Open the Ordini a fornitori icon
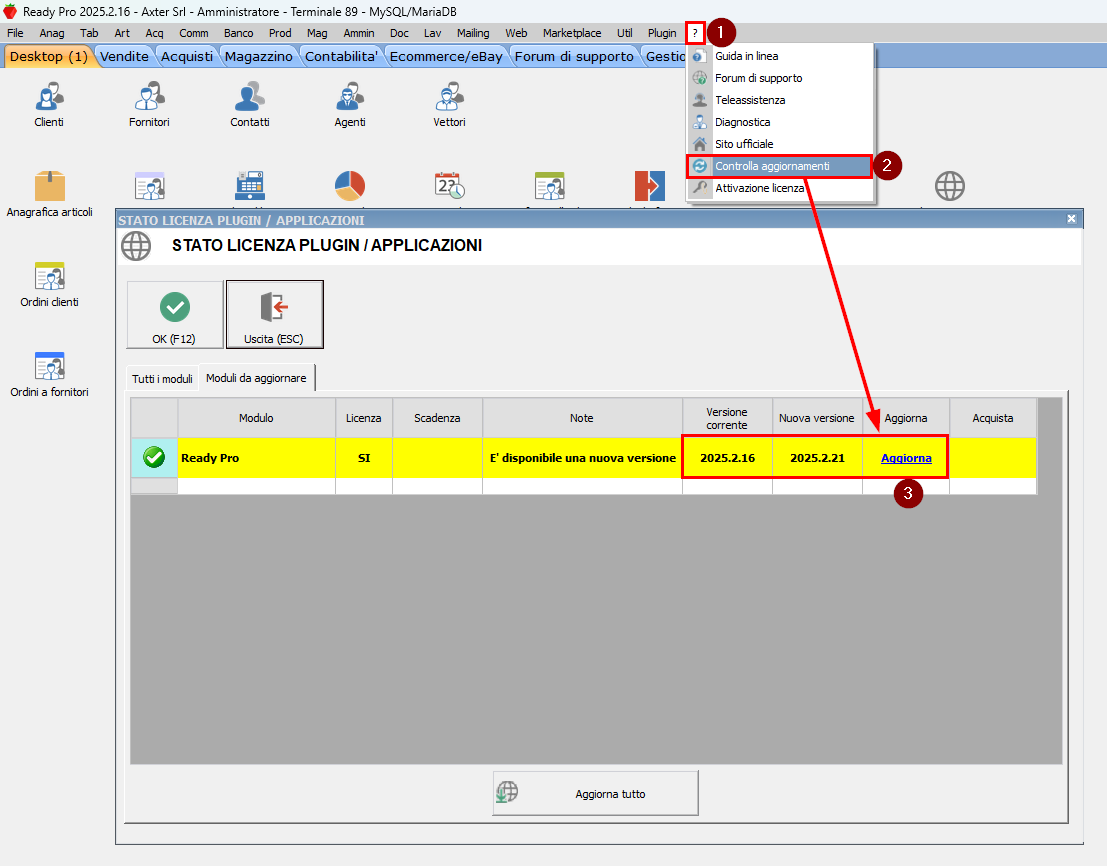The image size is (1107, 866). click(x=49, y=366)
